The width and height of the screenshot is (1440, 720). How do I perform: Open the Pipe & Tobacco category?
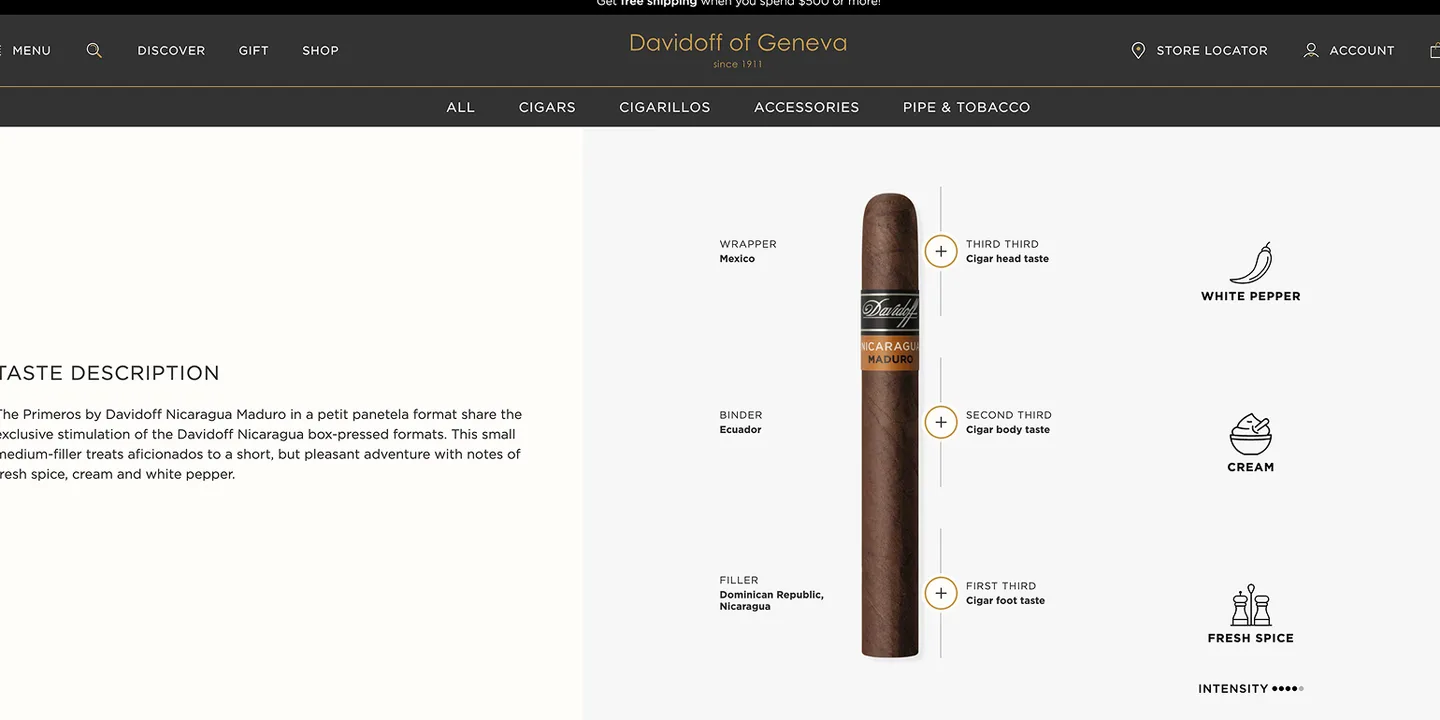(966, 107)
